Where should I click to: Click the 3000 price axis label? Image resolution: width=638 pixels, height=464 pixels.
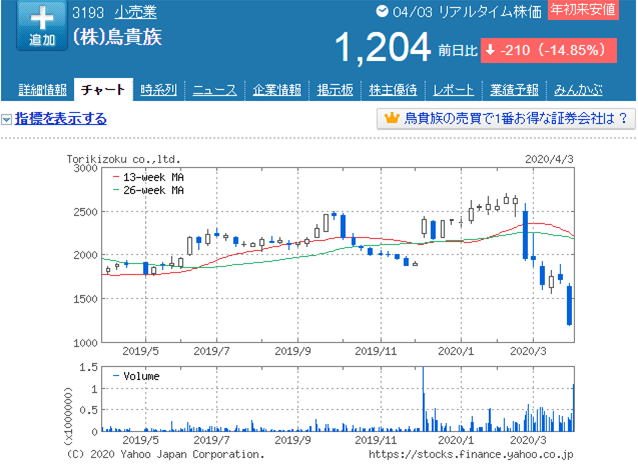[85, 169]
